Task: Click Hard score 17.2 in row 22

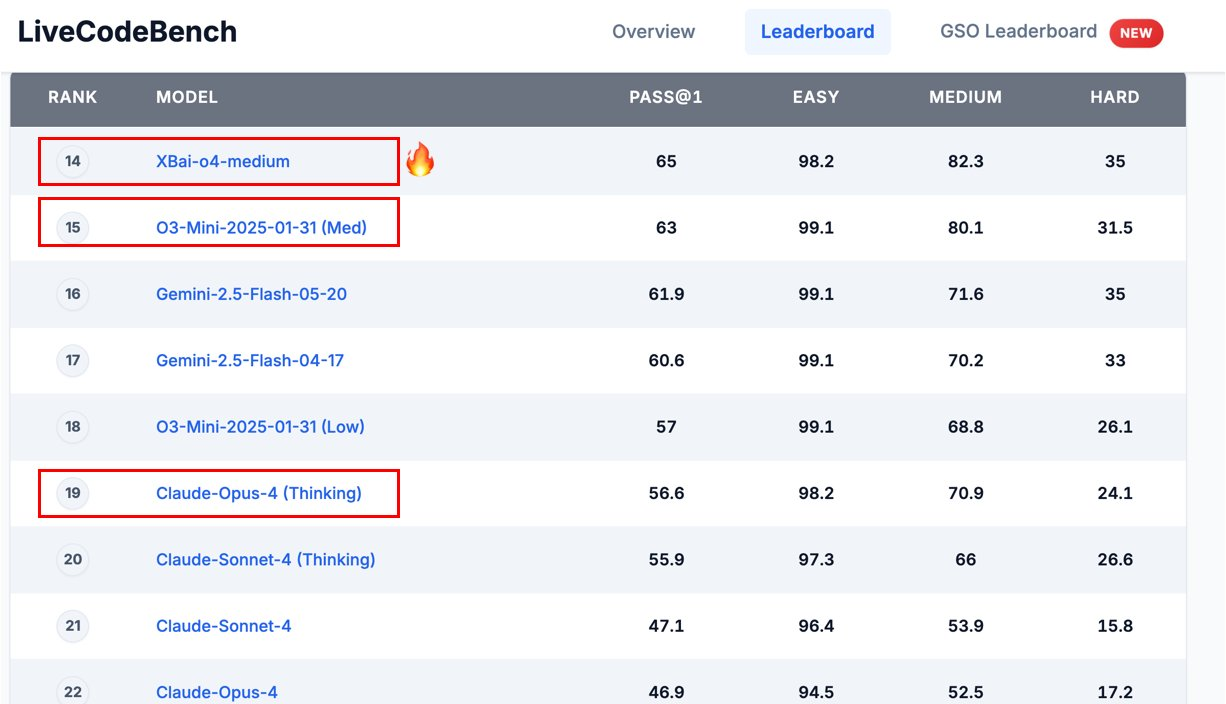Action: [1115, 692]
